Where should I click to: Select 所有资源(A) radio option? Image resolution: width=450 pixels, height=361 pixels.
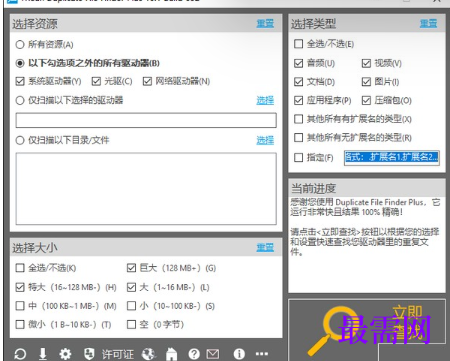(20, 44)
